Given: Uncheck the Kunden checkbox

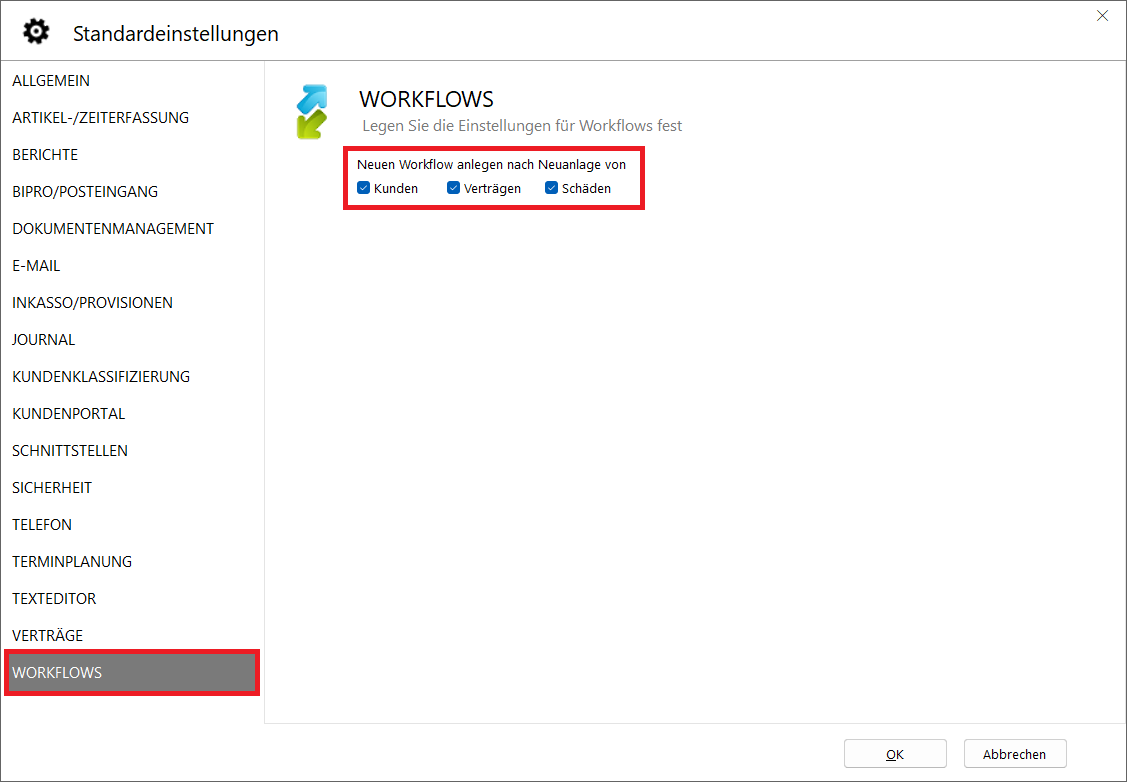Looking at the screenshot, I should (x=364, y=188).
